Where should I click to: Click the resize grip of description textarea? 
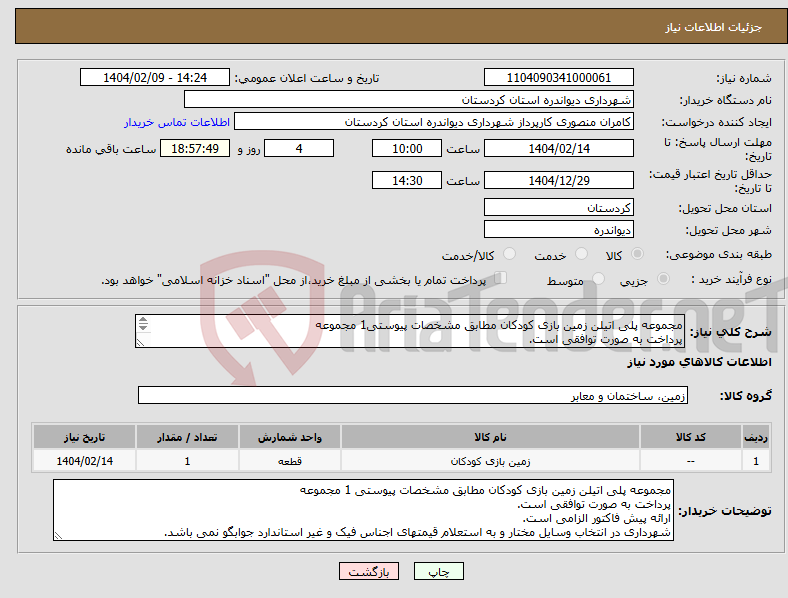(x=140, y=343)
